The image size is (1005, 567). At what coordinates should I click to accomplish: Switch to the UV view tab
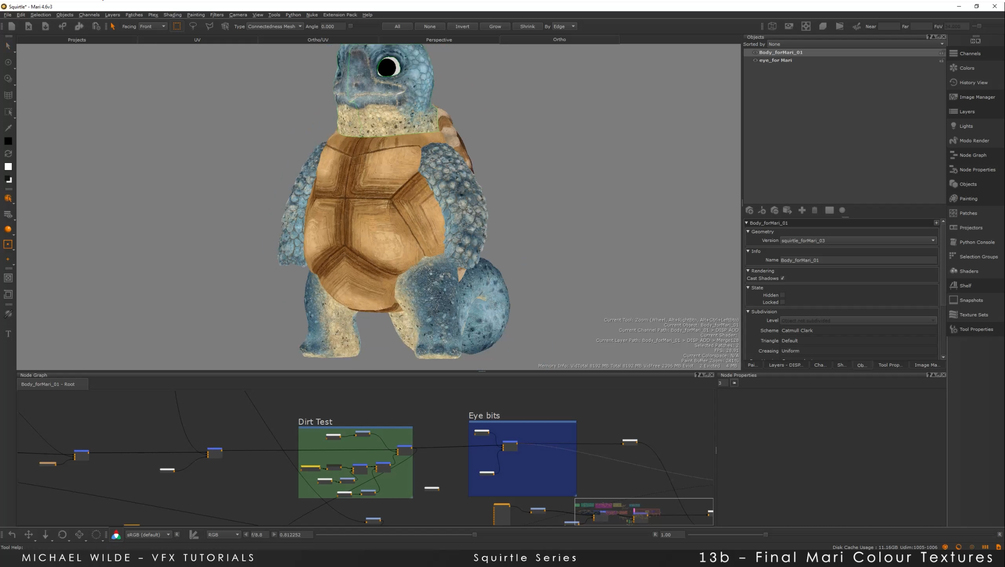[x=197, y=40]
